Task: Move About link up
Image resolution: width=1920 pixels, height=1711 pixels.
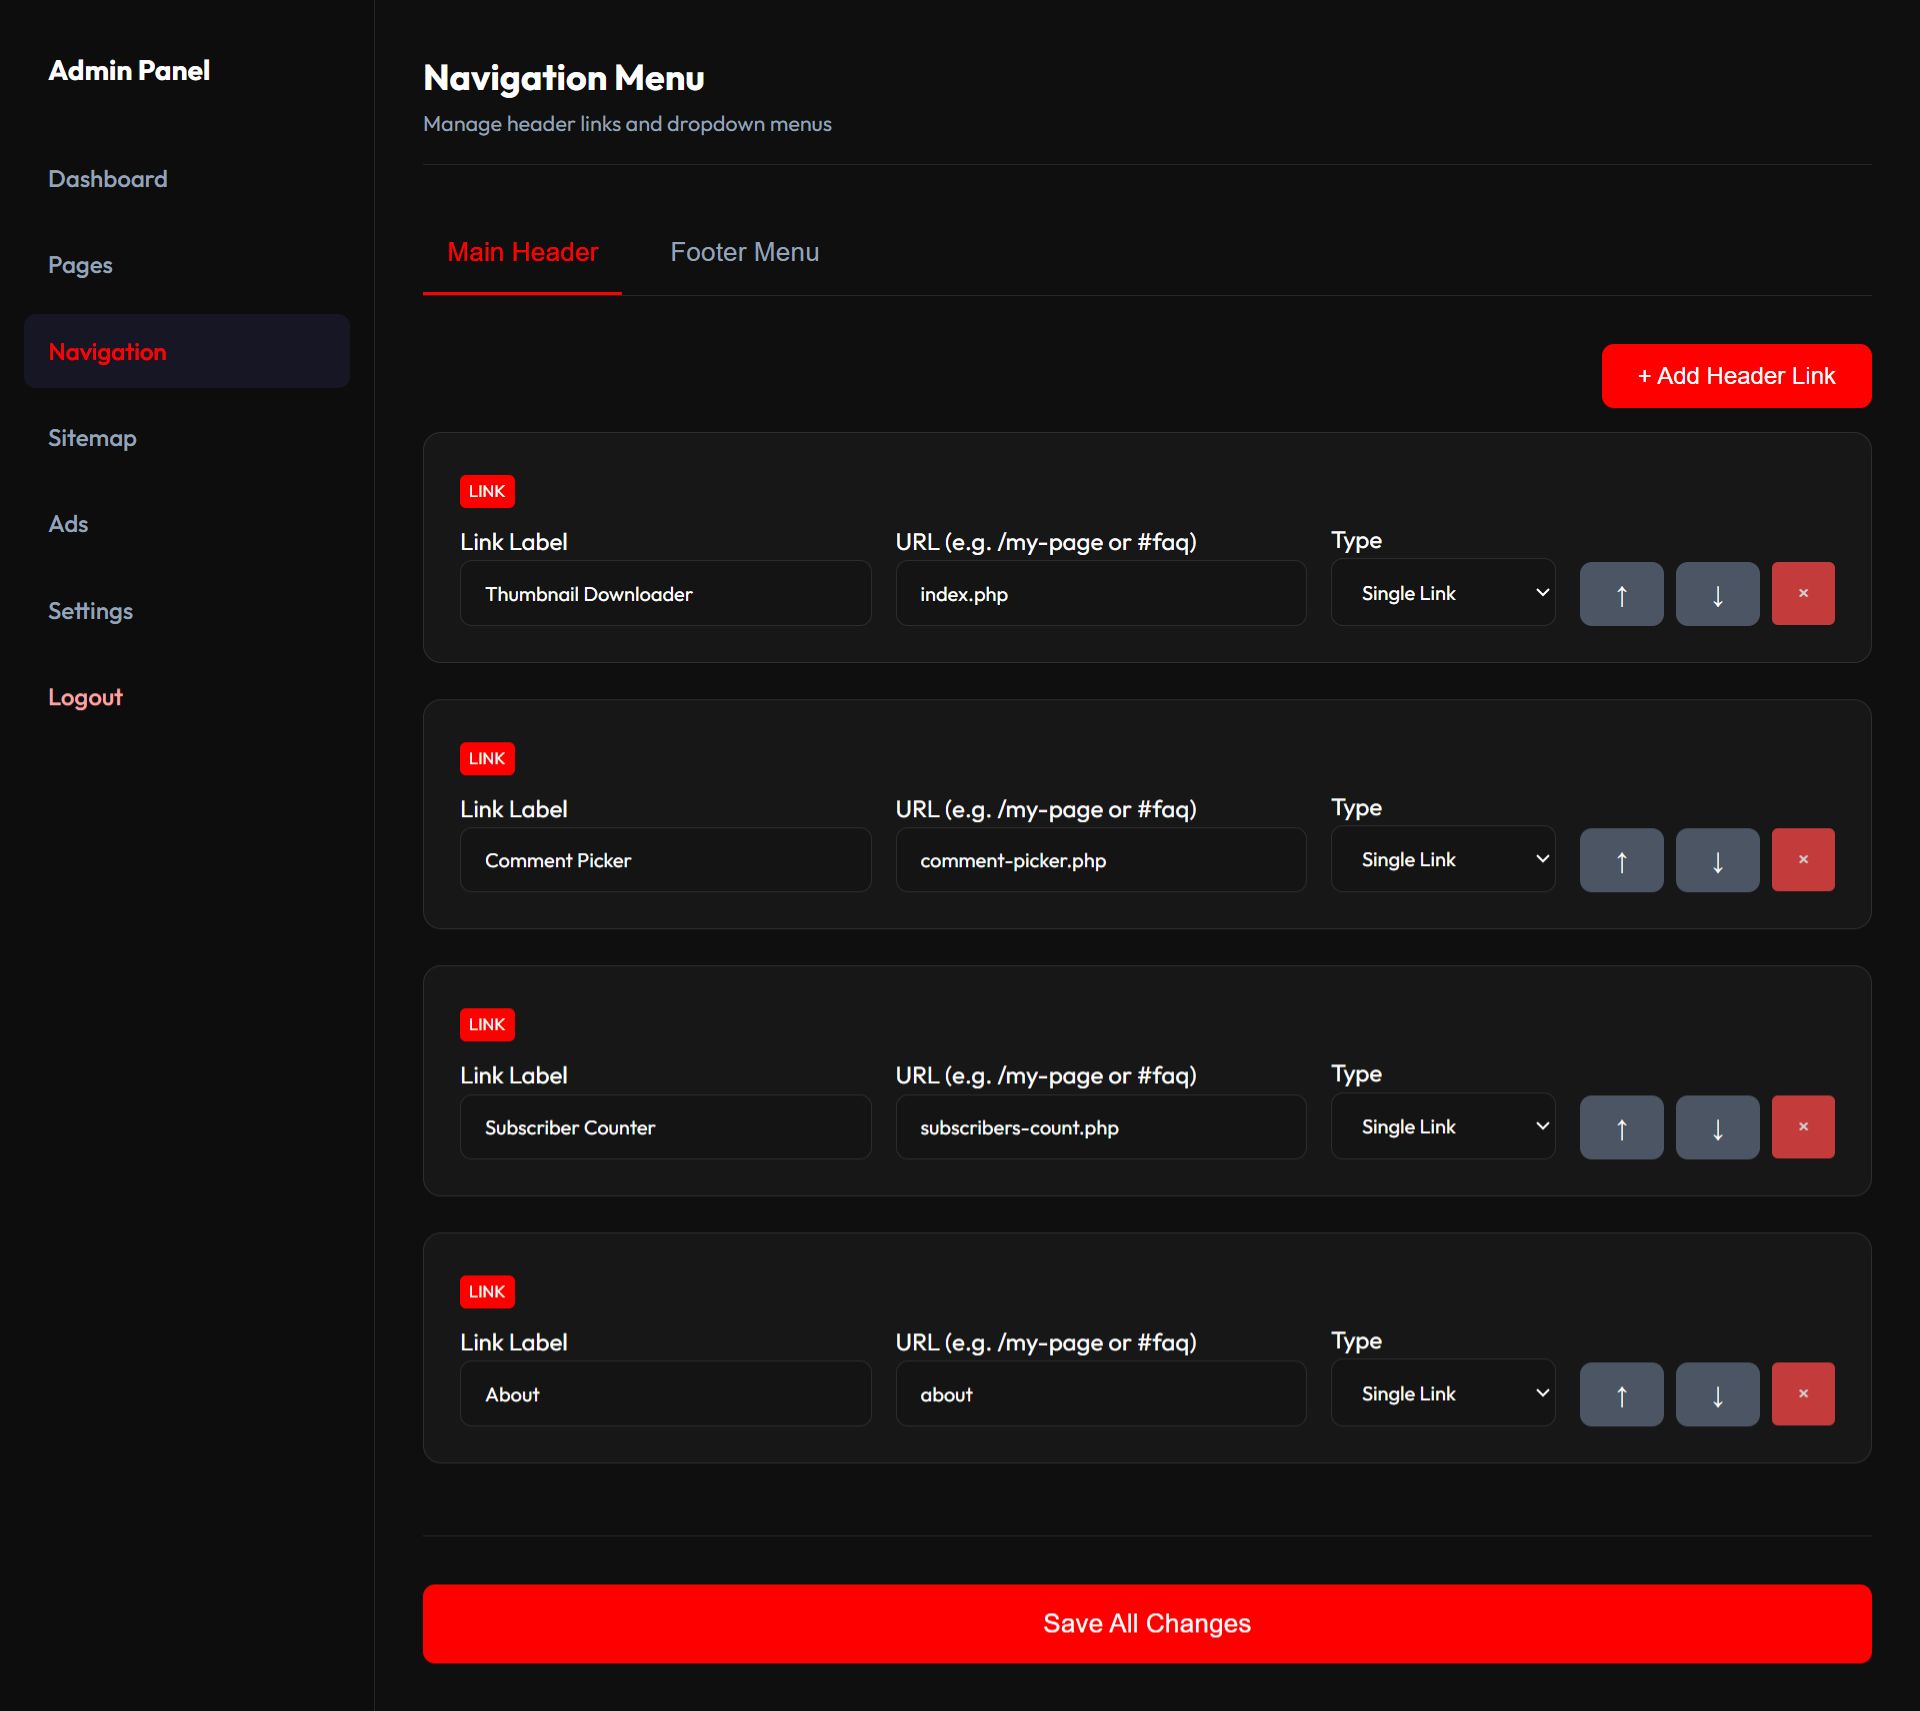Action: [x=1621, y=1394]
